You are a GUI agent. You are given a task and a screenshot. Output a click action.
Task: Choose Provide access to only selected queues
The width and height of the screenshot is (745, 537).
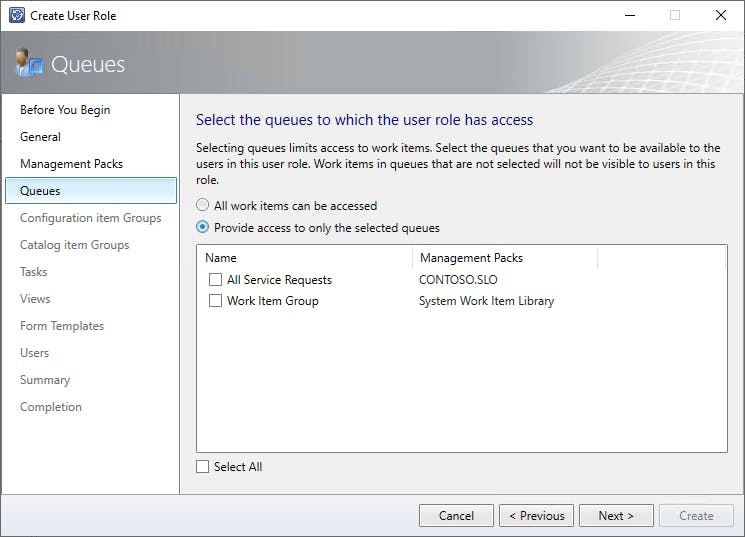(x=203, y=227)
